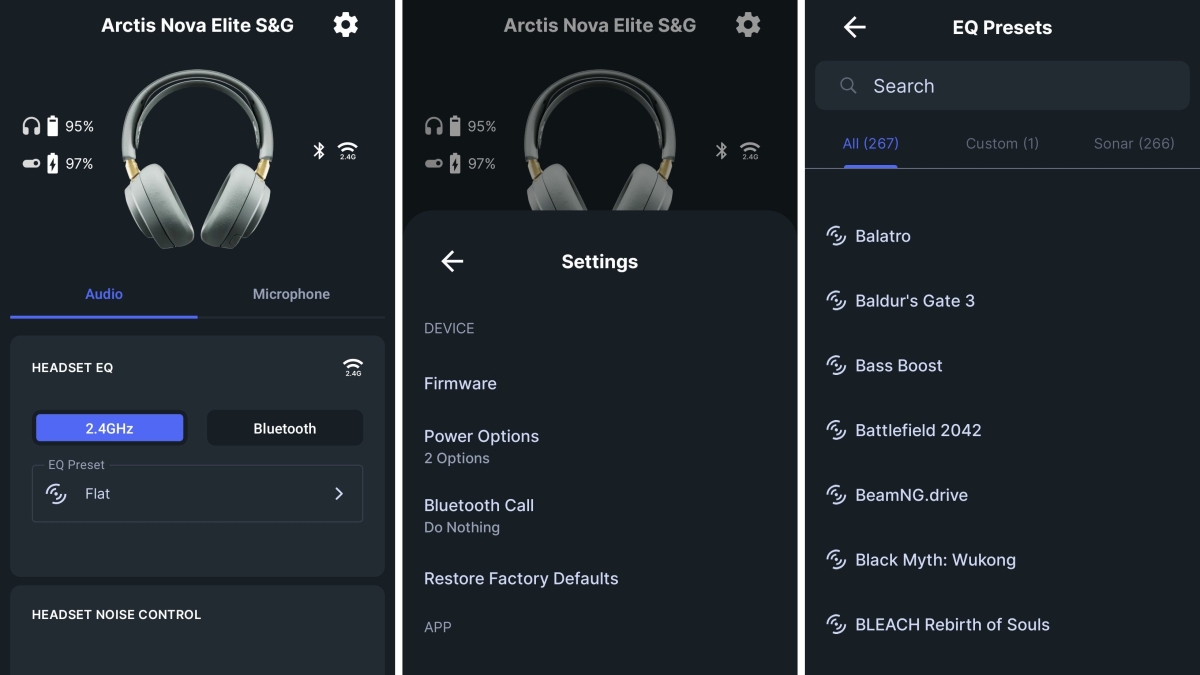Viewport: 1200px width, 675px height.
Task: Open settings gear on left headset screen
Action: (x=346, y=25)
